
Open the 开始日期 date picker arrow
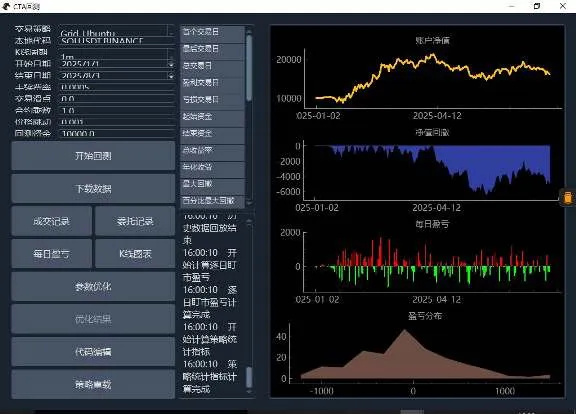[x=171, y=65]
